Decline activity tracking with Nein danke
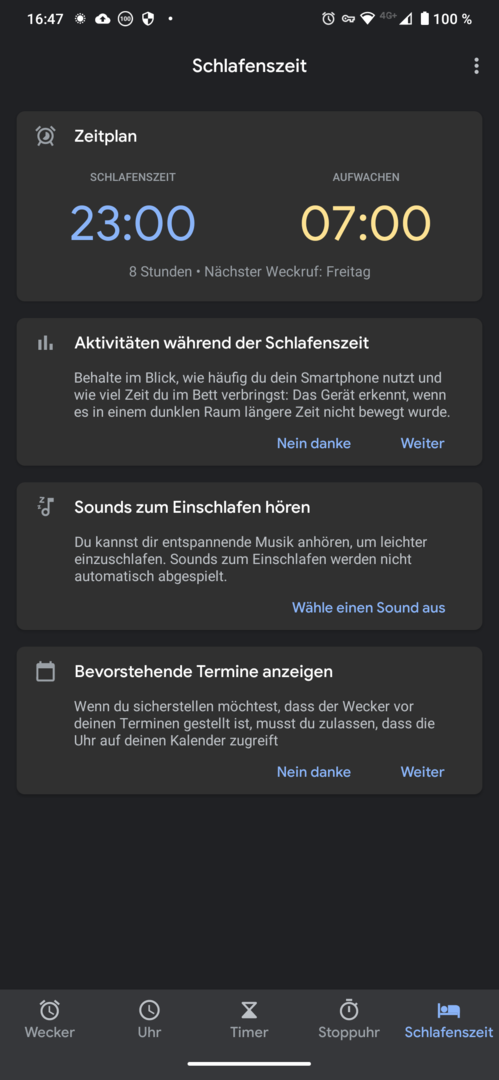This screenshot has width=499, height=1080. [x=314, y=444]
